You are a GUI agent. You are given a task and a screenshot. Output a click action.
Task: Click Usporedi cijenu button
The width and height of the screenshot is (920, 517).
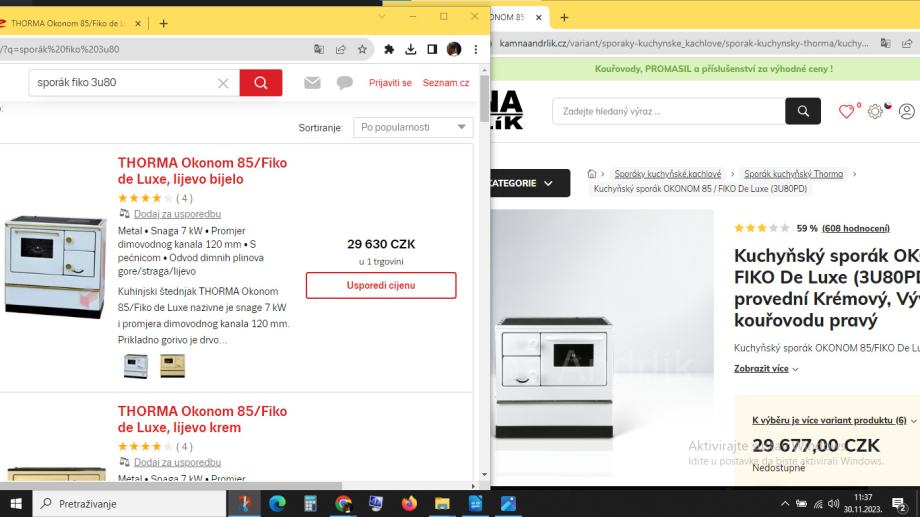click(x=381, y=285)
